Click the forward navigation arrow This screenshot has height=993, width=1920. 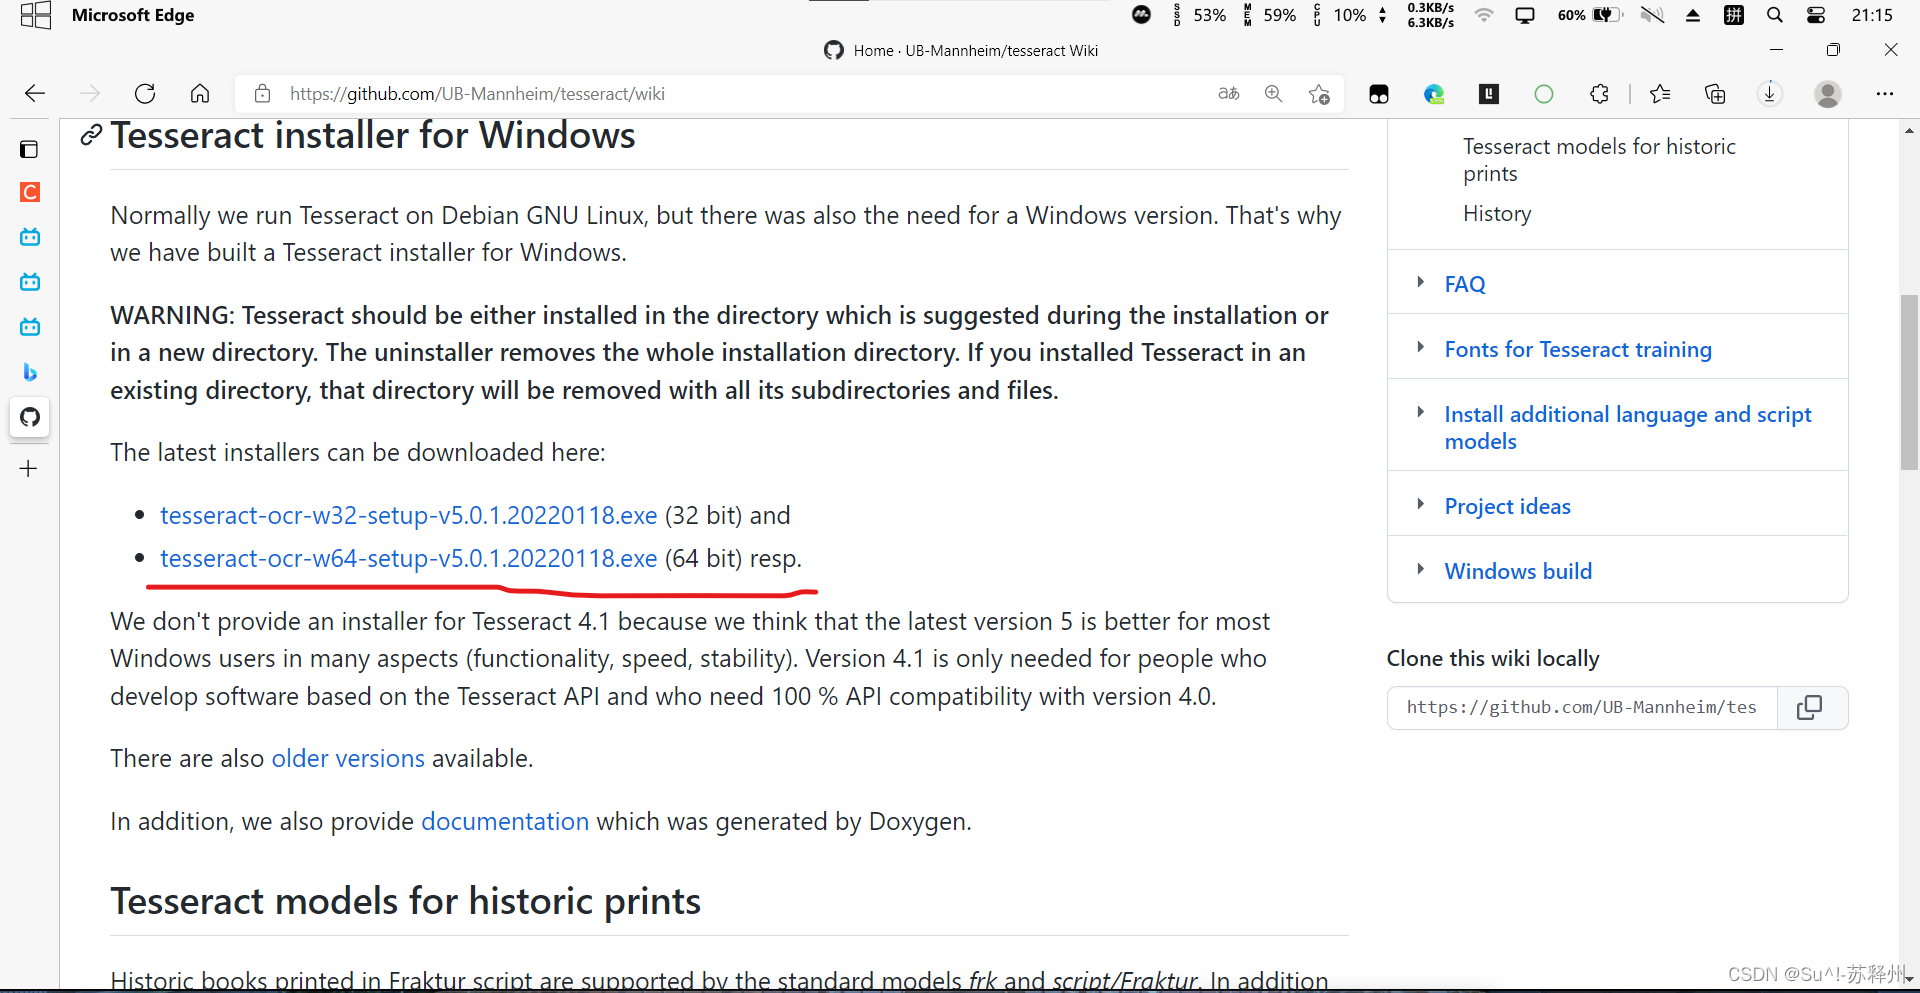click(x=90, y=94)
